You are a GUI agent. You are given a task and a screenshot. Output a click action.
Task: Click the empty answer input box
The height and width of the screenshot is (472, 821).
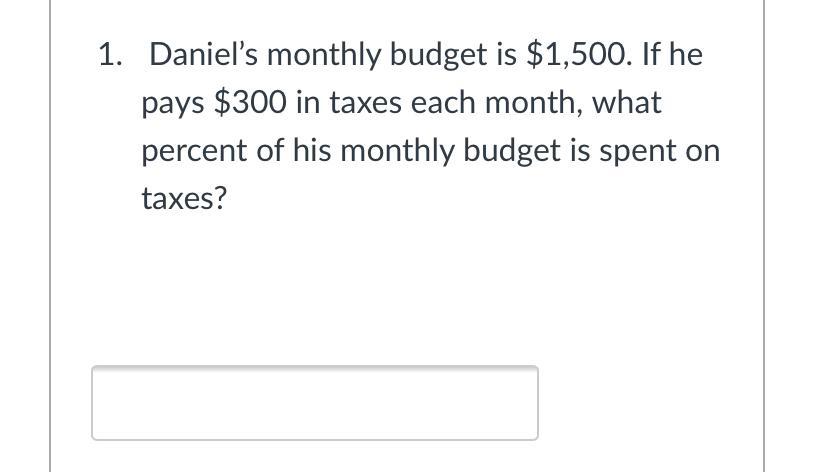pos(315,403)
